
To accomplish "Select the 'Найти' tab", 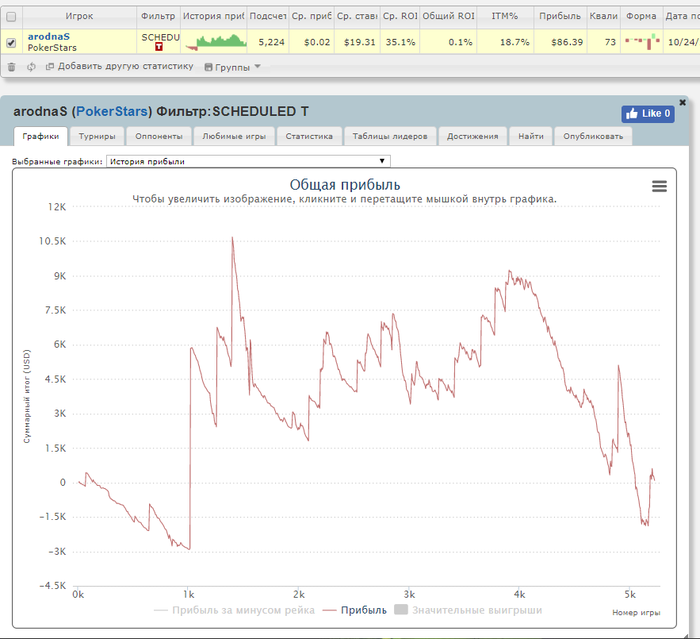I will click(x=531, y=136).
